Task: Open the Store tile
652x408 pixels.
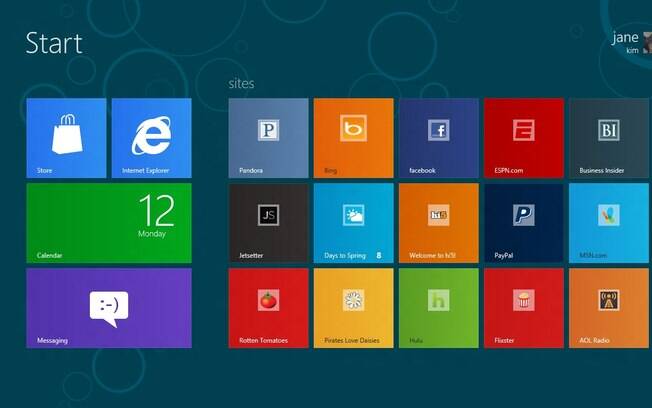Action: click(x=67, y=138)
